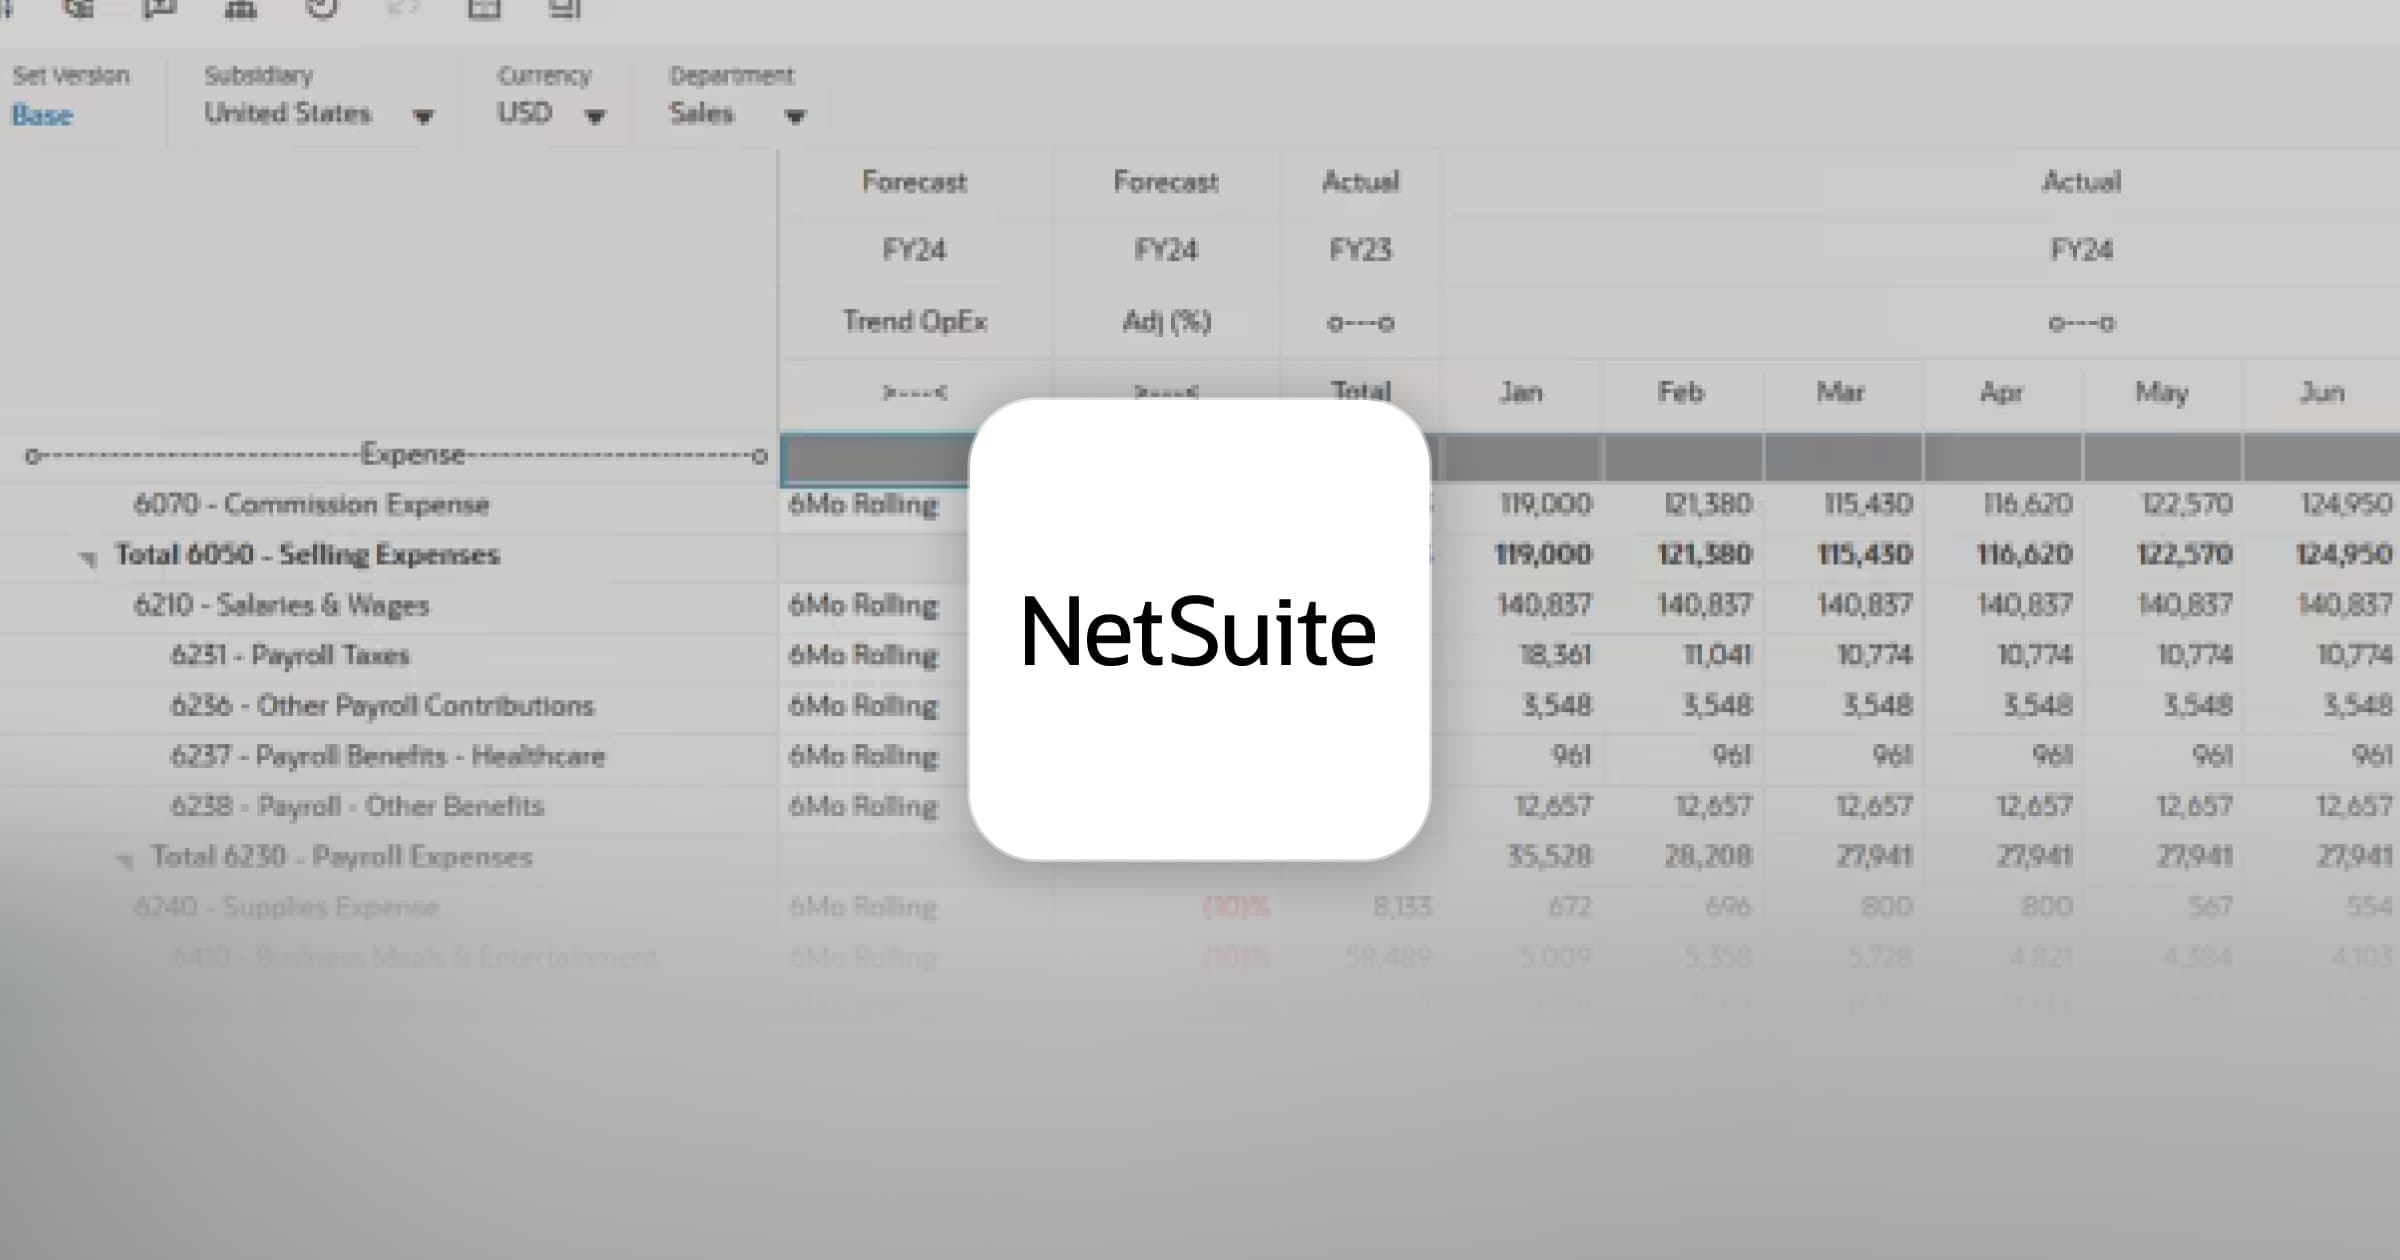Click the Adj (%) column header

1165,321
